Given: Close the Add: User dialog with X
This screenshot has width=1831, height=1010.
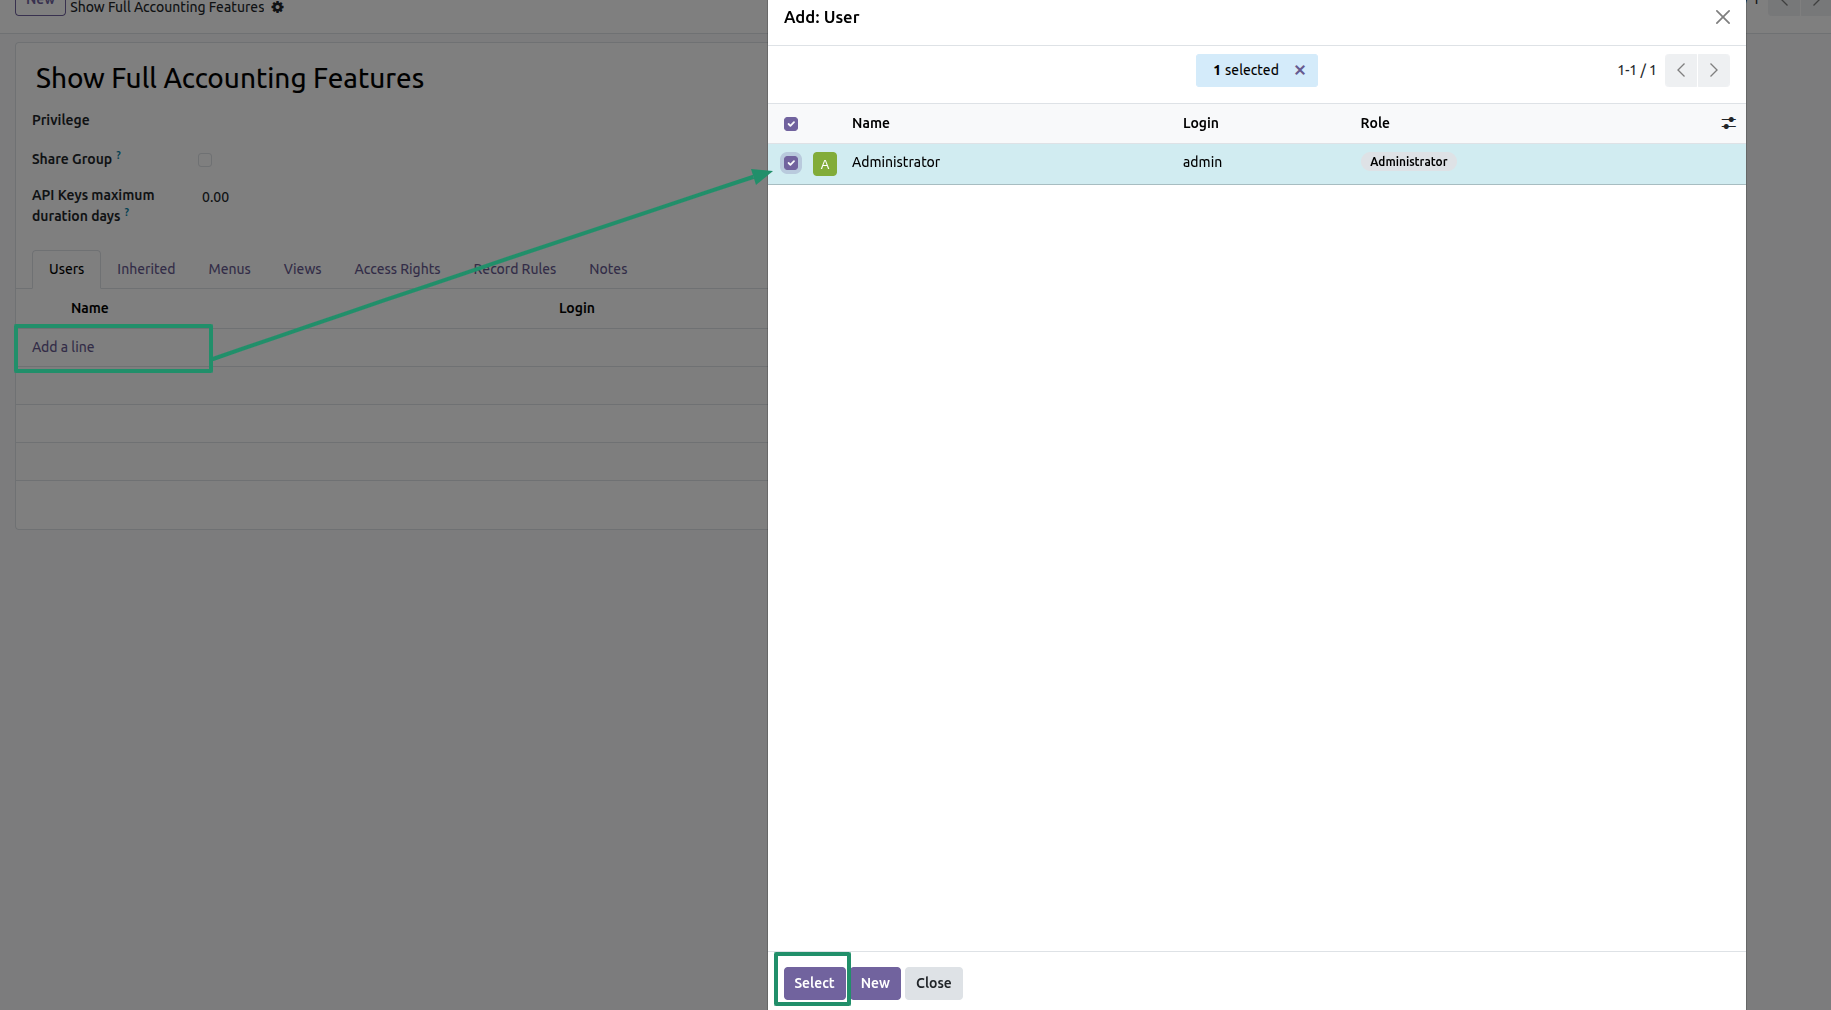Looking at the screenshot, I should [x=1722, y=17].
